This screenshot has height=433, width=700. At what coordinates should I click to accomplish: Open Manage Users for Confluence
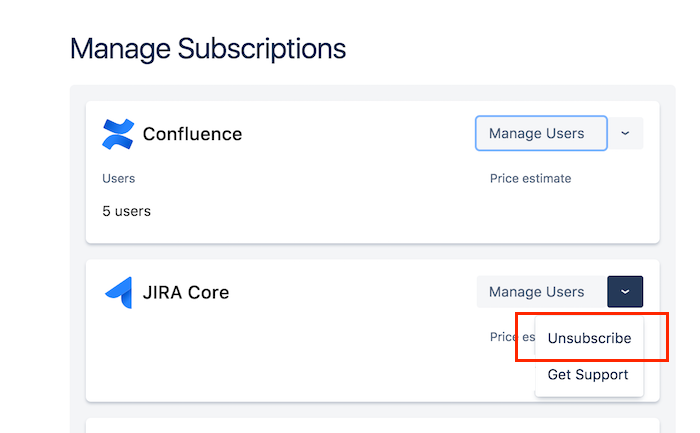(x=541, y=133)
